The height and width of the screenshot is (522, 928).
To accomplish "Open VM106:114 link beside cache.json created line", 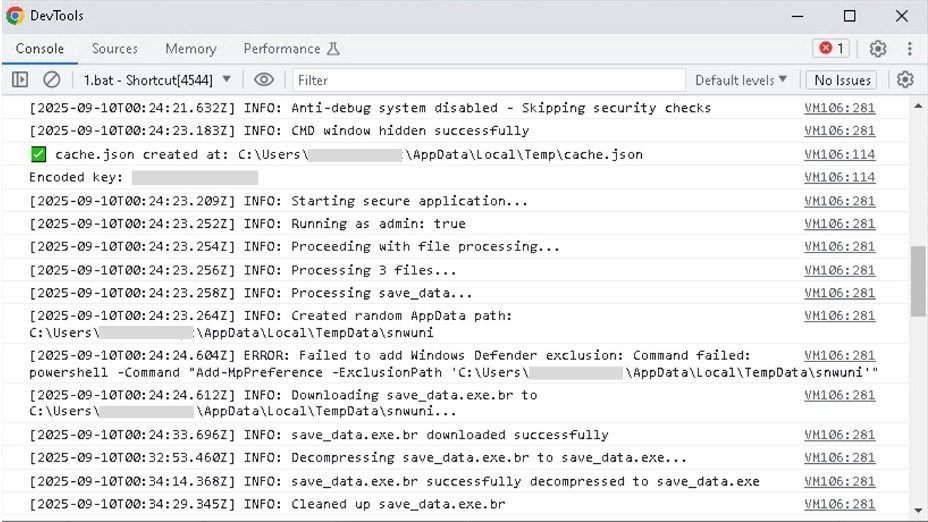I will point(839,154).
